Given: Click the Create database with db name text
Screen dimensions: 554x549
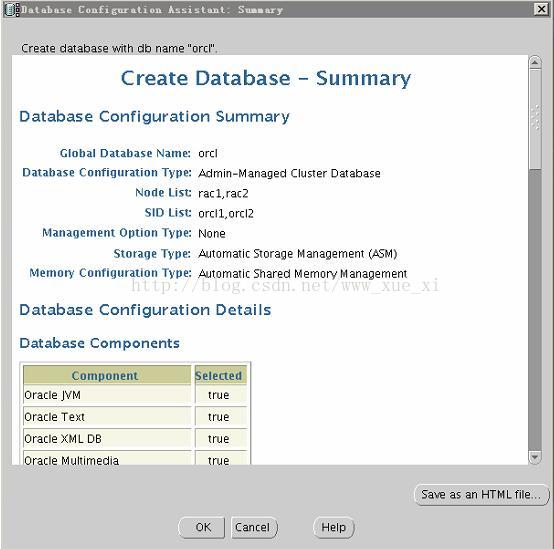Looking at the screenshot, I should click(x=119, y=48).
